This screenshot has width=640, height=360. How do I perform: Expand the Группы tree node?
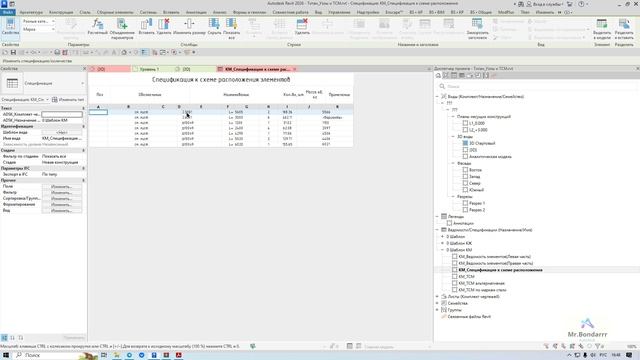pyautogui.click(x=437, y=310)
